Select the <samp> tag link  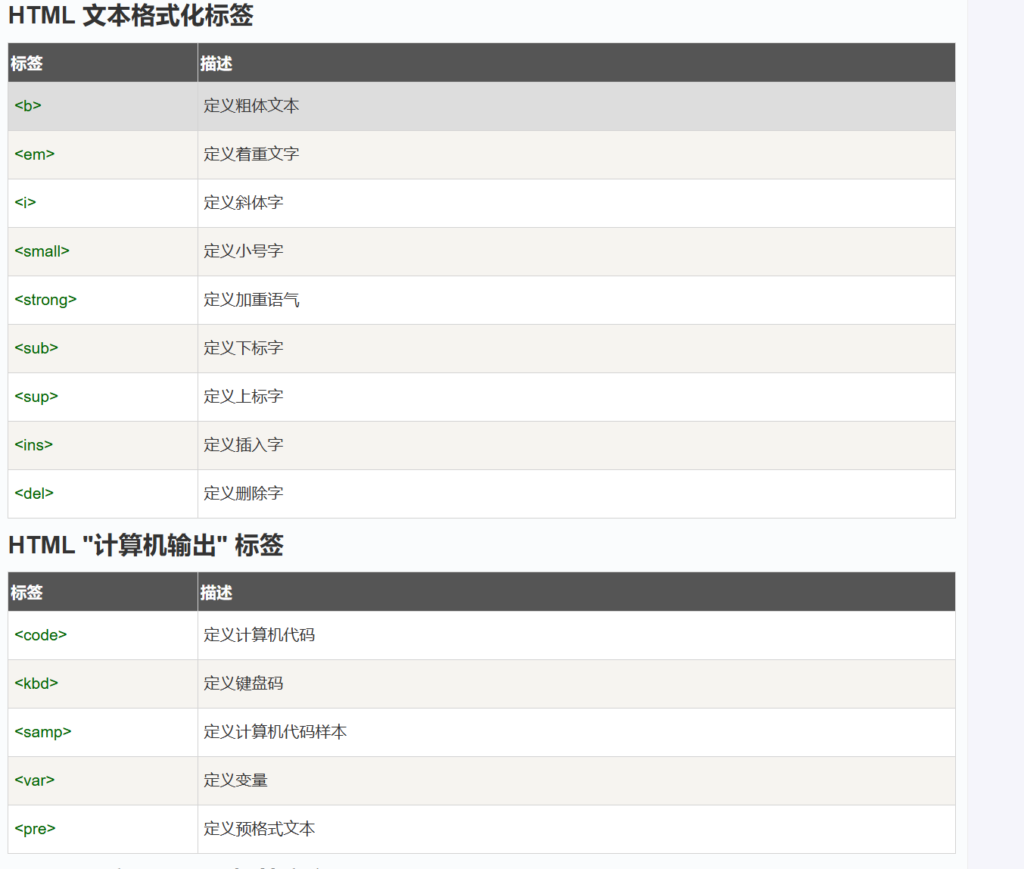pos(43,732)
